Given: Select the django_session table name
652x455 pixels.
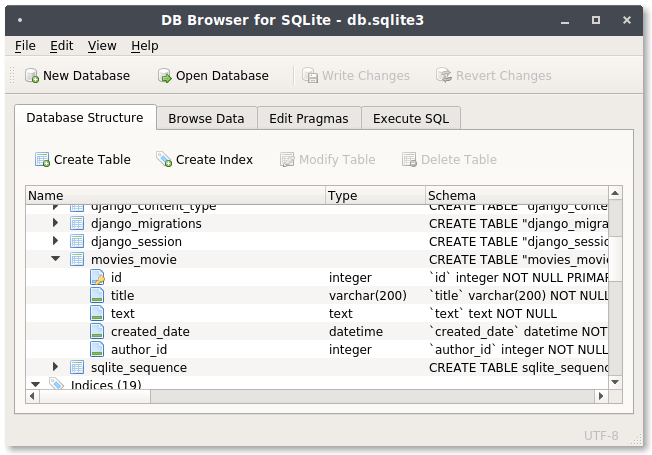Looking at the screenshot, I should [136, 242].
